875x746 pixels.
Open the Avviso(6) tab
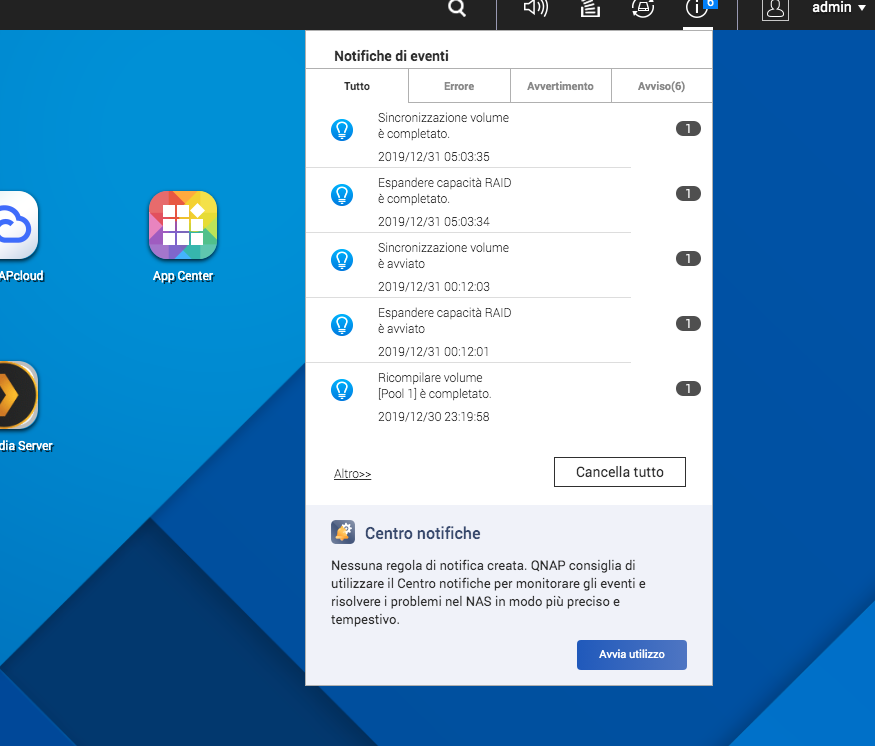tap(661, 86)
